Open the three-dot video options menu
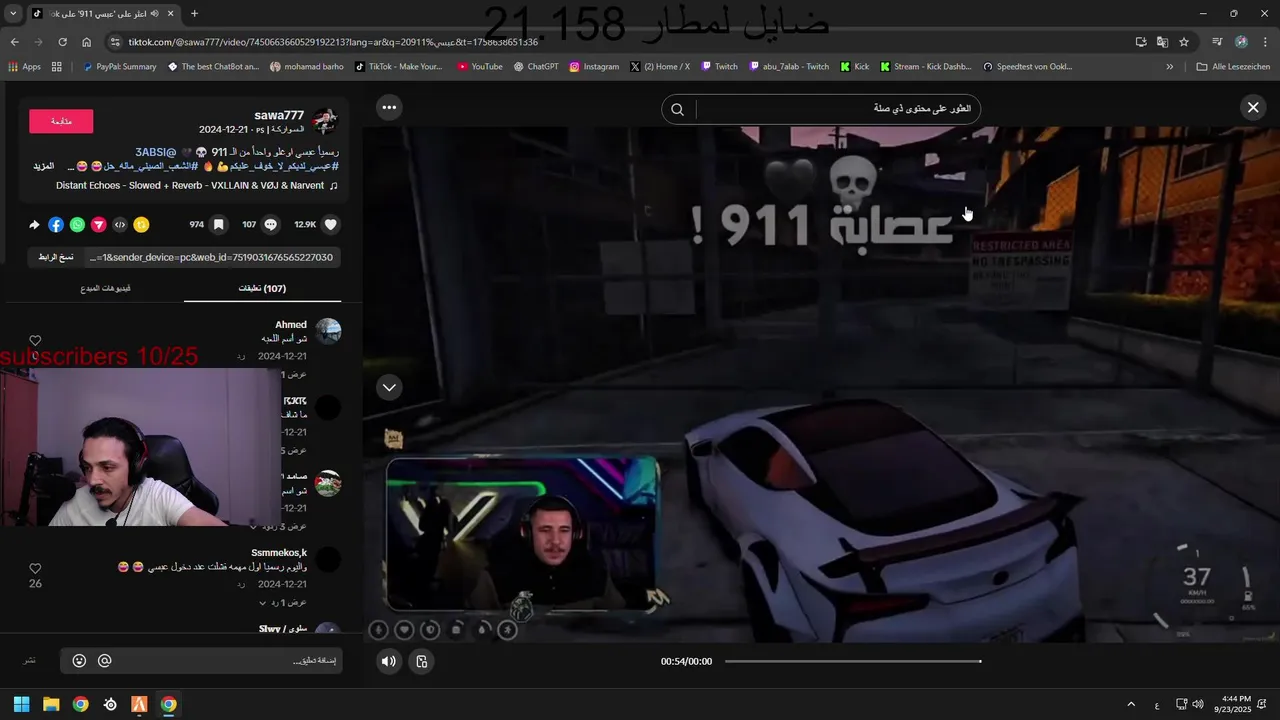Viewport: 1280px width, 720px height. click(x=389, y=107)
